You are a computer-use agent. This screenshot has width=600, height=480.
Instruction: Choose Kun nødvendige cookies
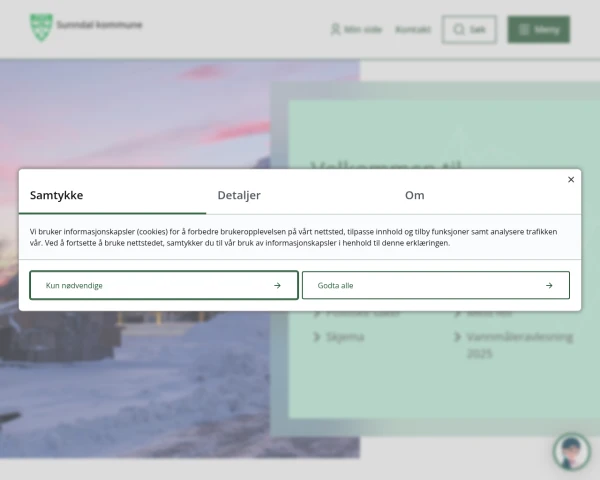[x=164, y=285]
